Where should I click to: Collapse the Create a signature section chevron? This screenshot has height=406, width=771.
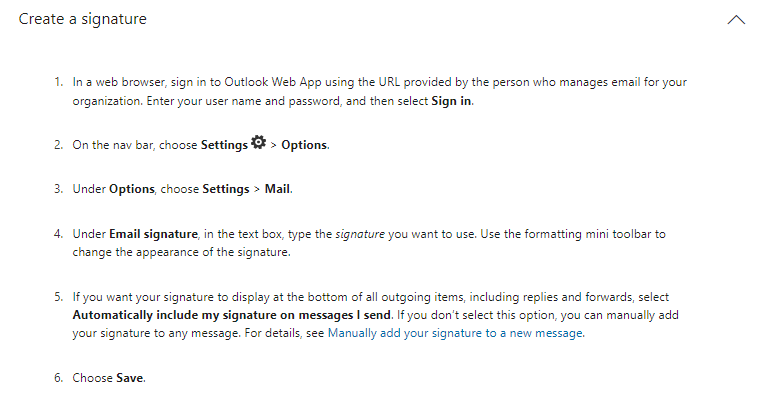click(737, 19)
